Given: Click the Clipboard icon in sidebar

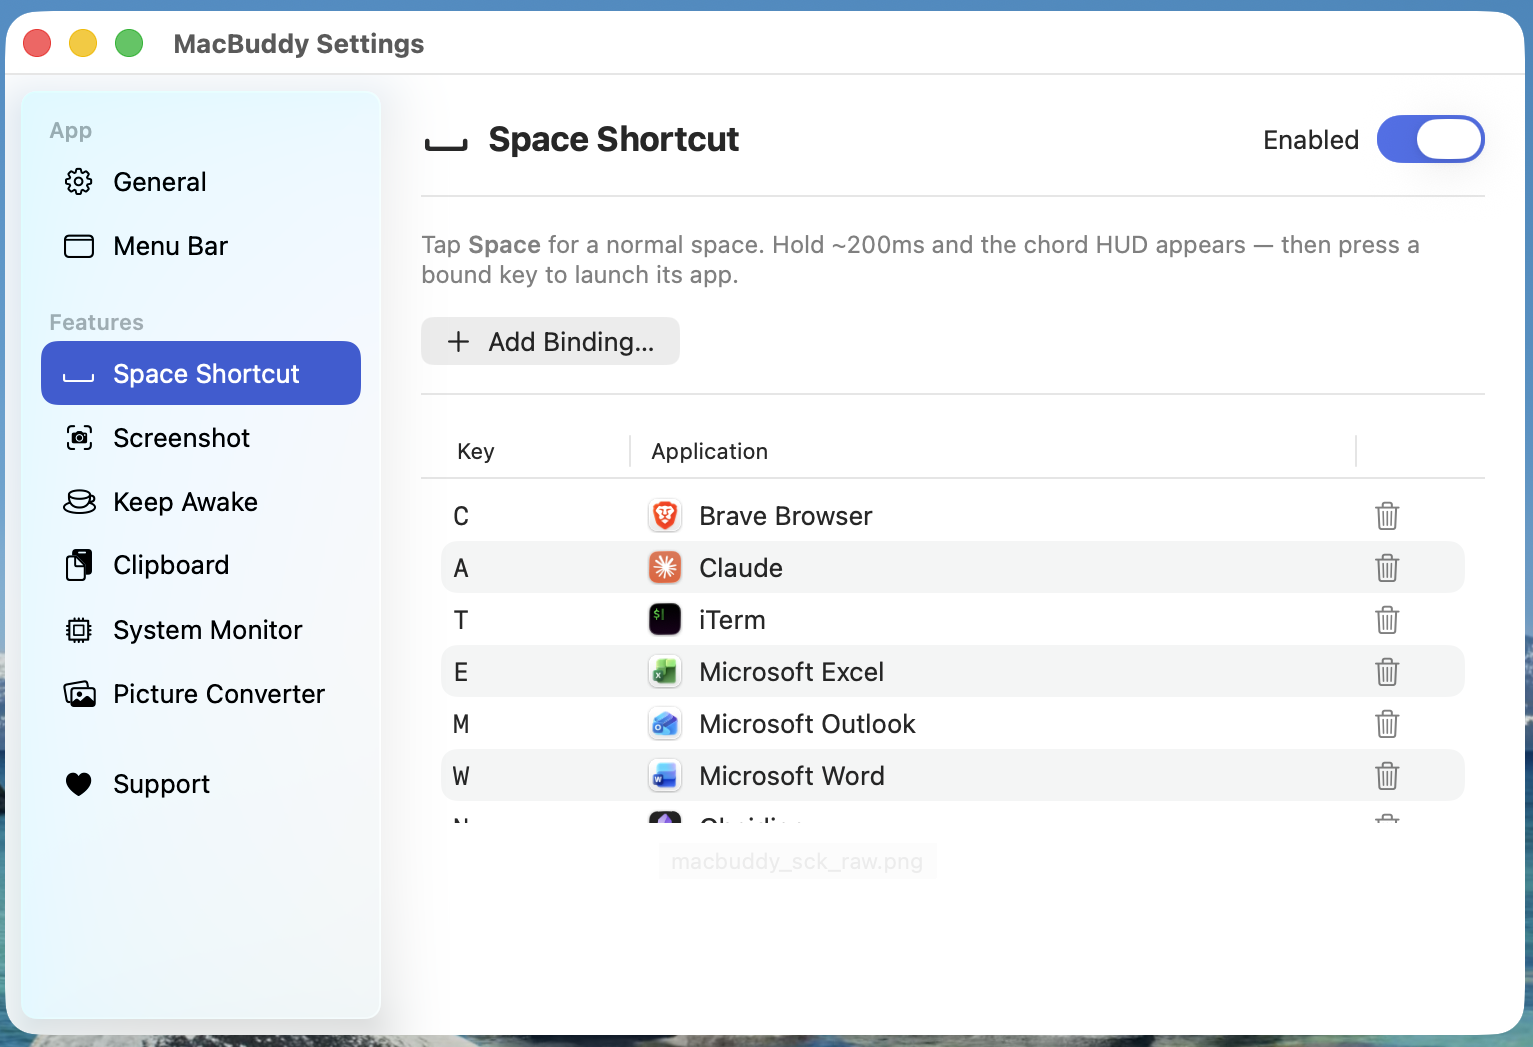Looking at the screenshot, I should 79,565.
